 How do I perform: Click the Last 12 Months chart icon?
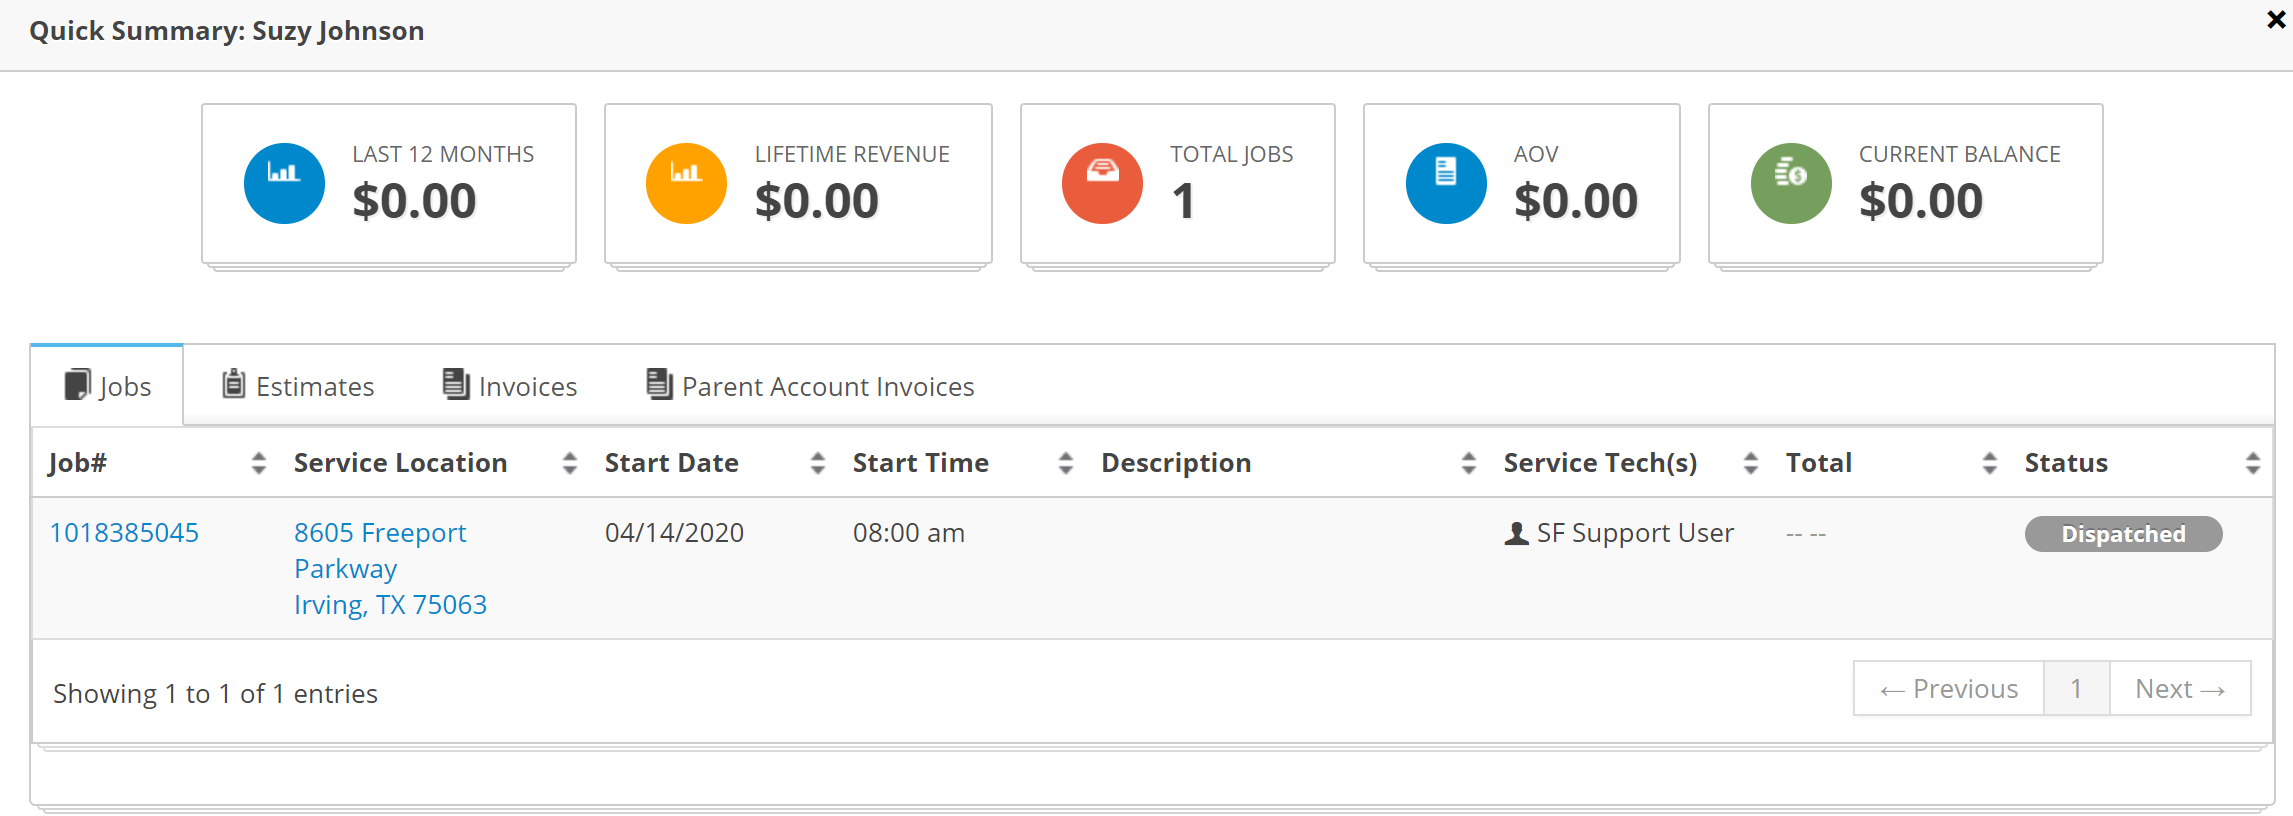pos(284,184)
